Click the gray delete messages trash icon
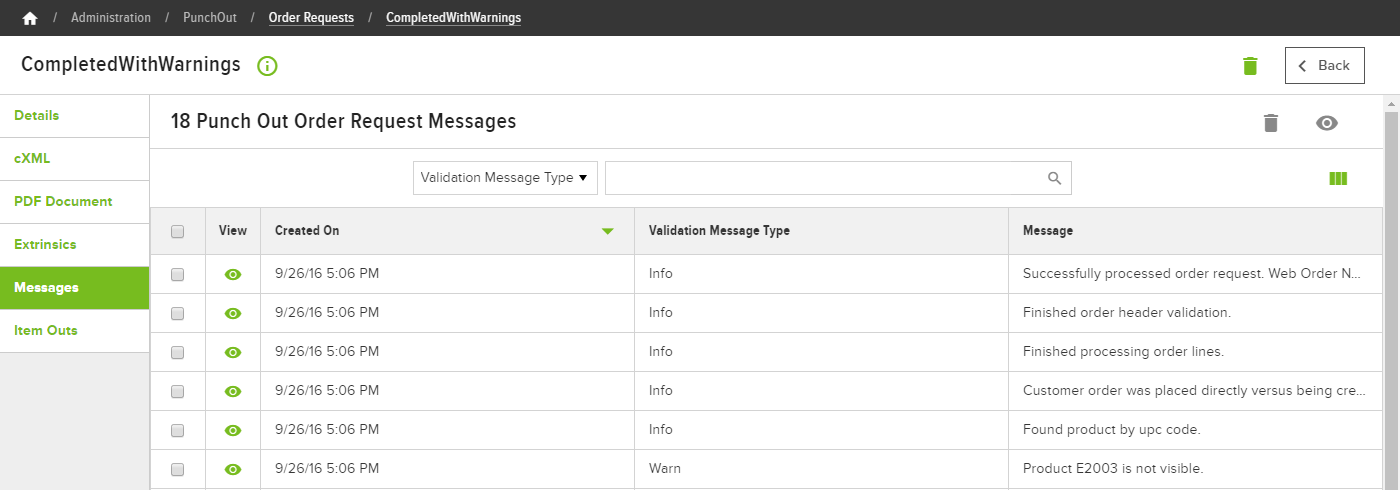Screen dimensions: 1400x490 [1271, 123]
